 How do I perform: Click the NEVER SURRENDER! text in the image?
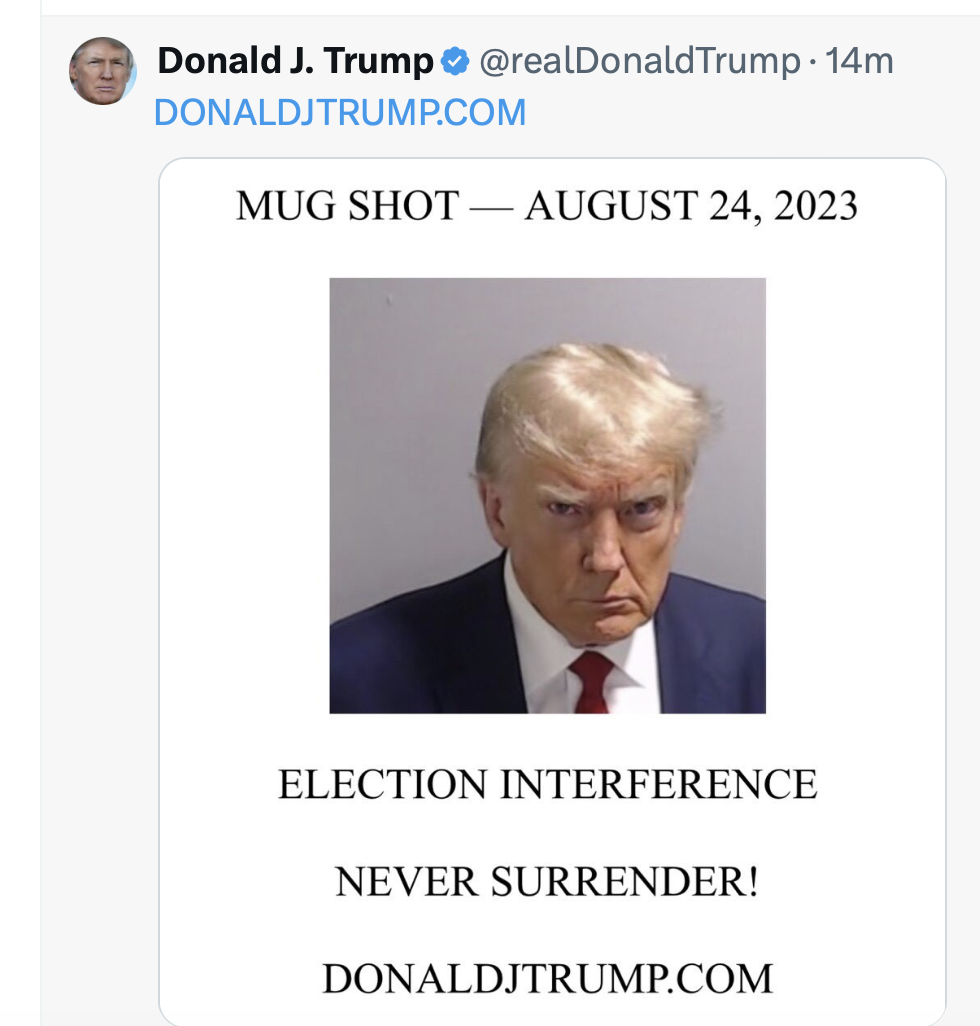click(x=547, y=881)
